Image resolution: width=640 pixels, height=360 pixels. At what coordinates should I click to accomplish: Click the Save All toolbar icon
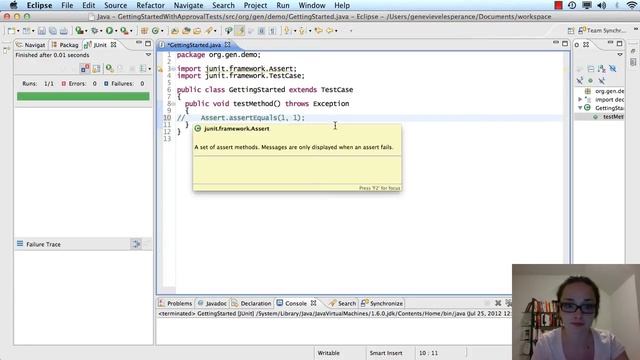(53, 31)
